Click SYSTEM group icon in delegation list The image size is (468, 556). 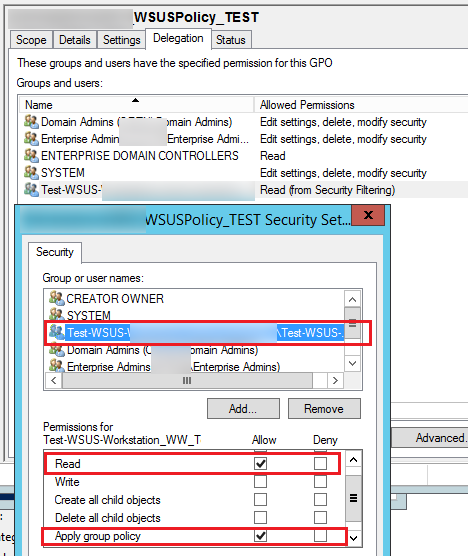31,173
